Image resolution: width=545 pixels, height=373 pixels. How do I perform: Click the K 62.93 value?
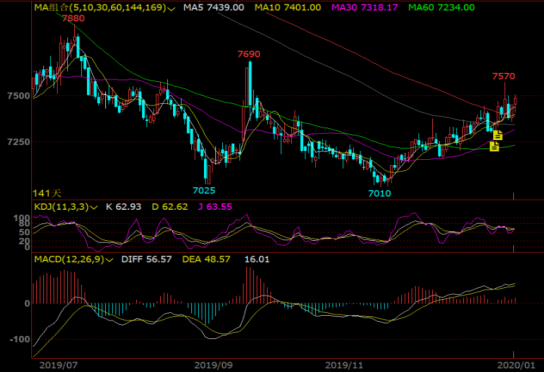pos(123,207)
